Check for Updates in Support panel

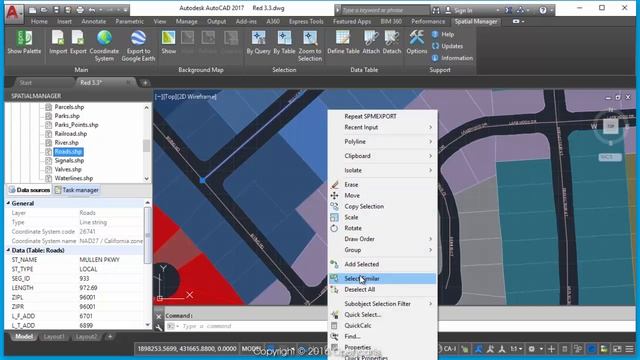pyautogui.click(x=448, y=46)
